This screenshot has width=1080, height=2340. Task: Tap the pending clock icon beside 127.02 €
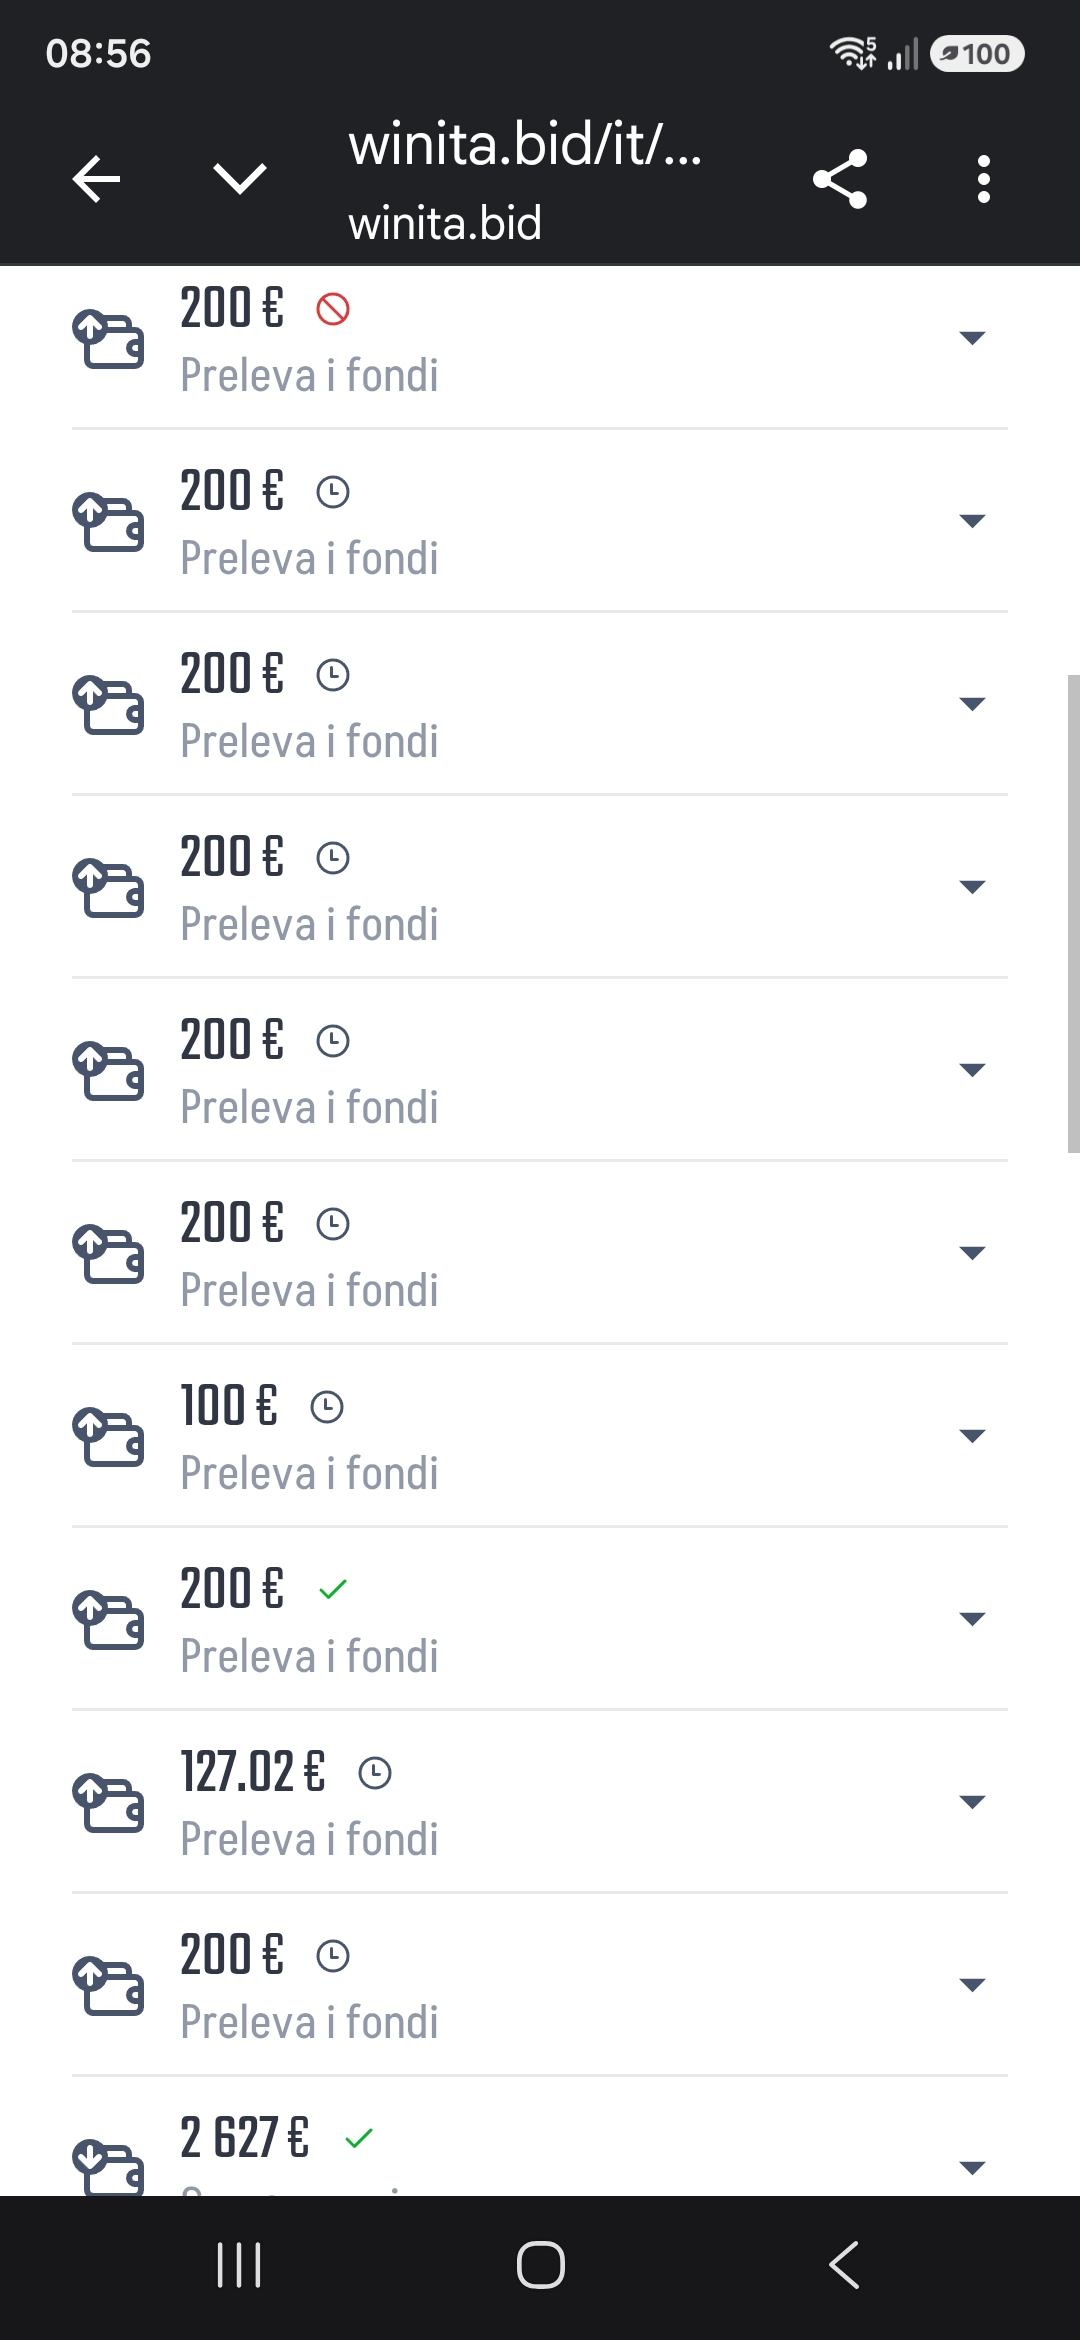click(375, 1773)
